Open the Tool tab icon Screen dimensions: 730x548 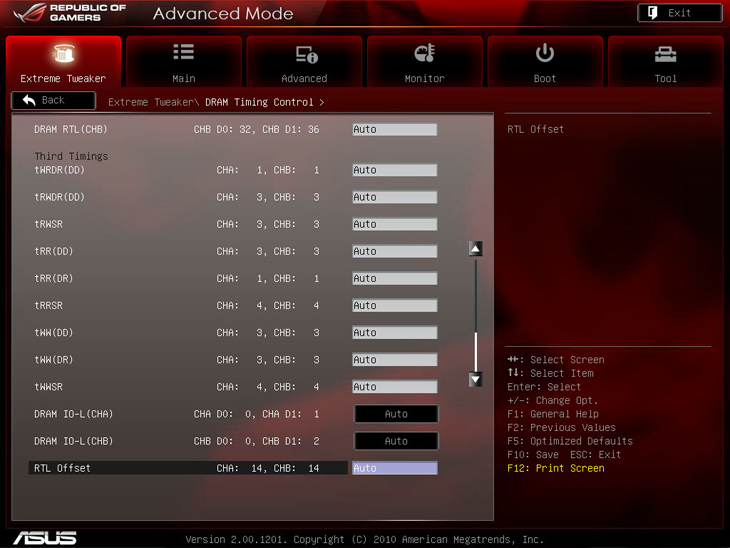coord(665,53)
